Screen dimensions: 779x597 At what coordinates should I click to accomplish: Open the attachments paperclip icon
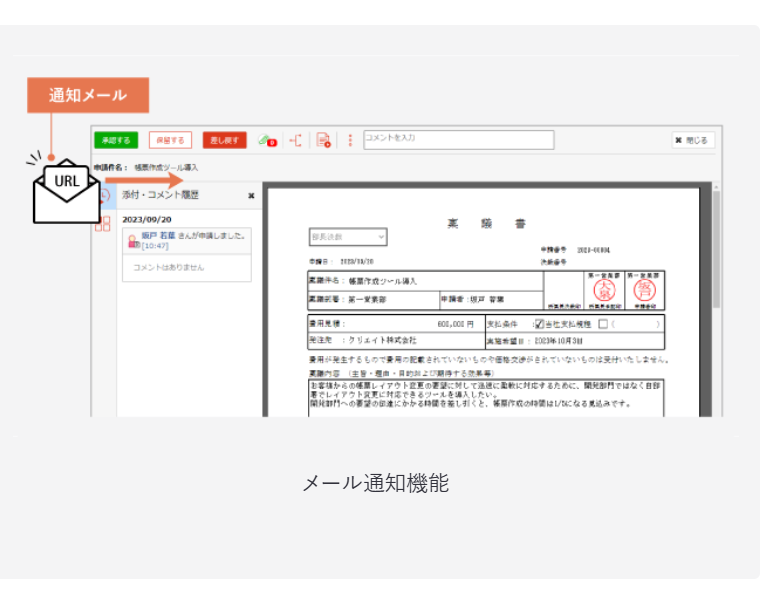pyautogui.click(x=266, y=141)
